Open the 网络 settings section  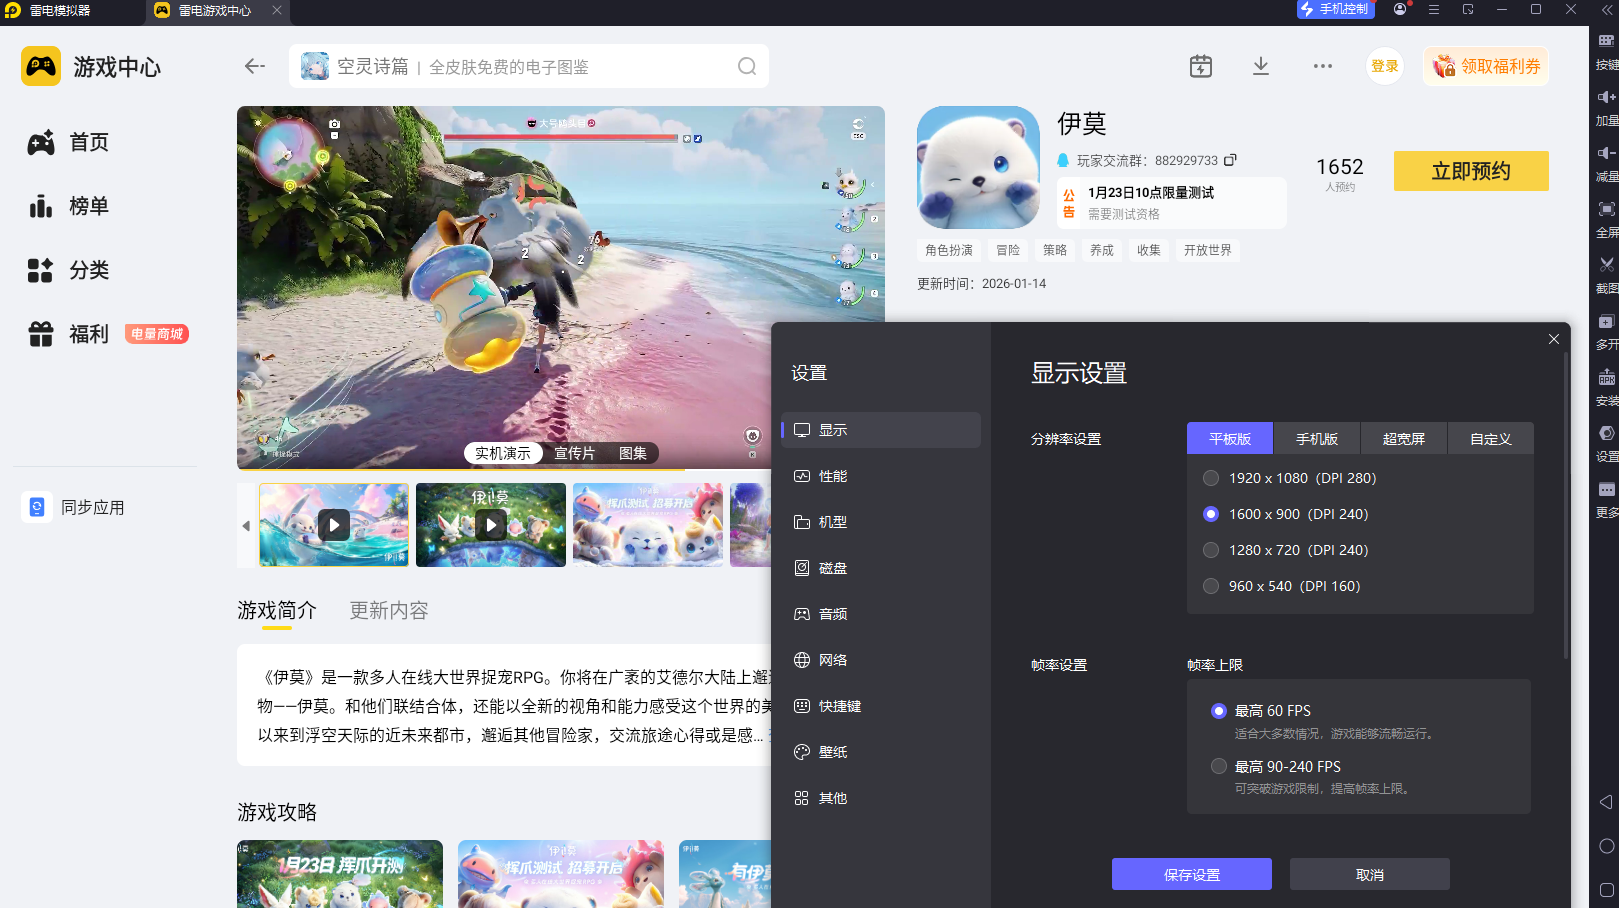[x=881, y=660]
